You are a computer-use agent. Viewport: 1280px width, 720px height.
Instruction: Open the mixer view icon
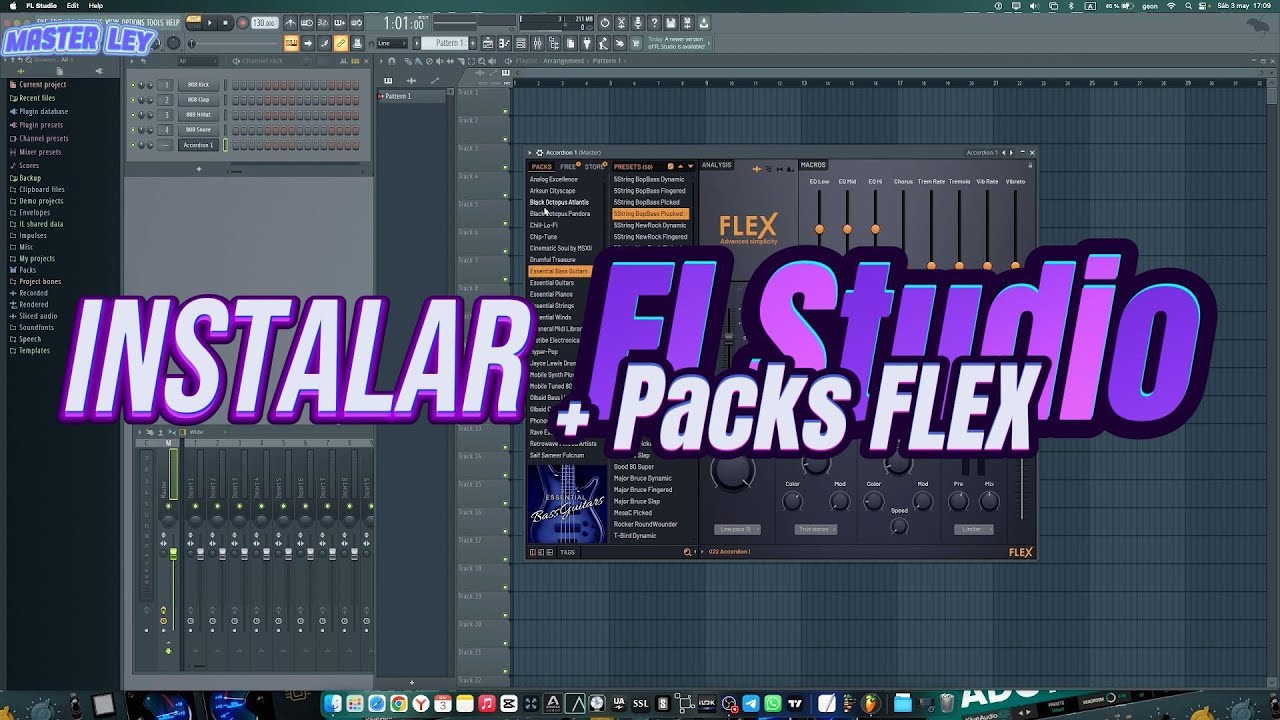(538, 43)
